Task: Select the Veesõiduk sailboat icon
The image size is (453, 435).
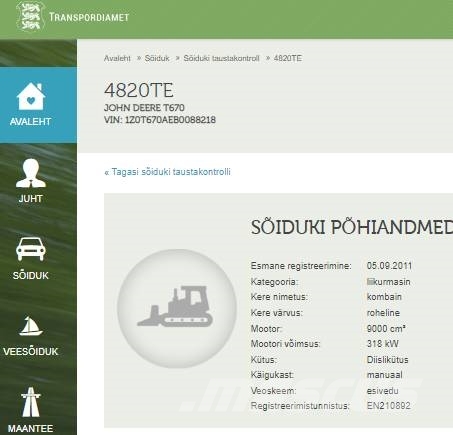Action: click(x=31, y=326)
